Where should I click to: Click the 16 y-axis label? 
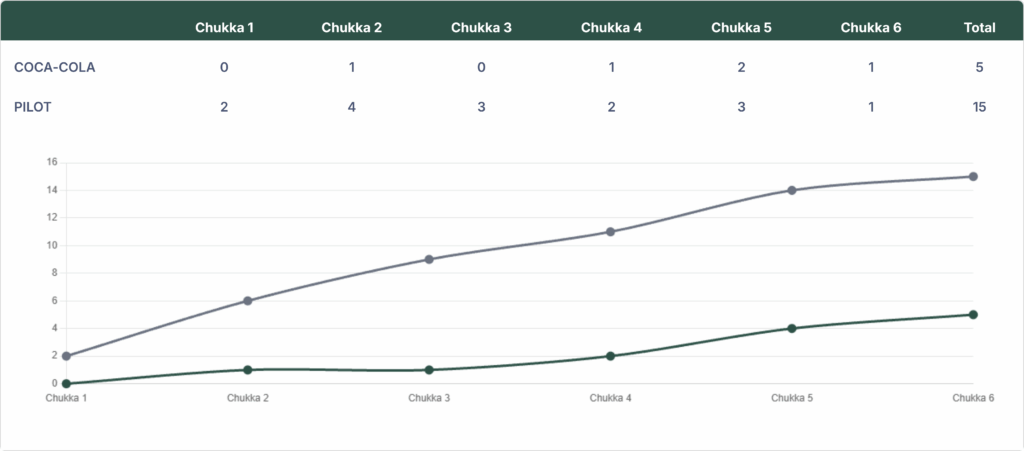point(51,162)
